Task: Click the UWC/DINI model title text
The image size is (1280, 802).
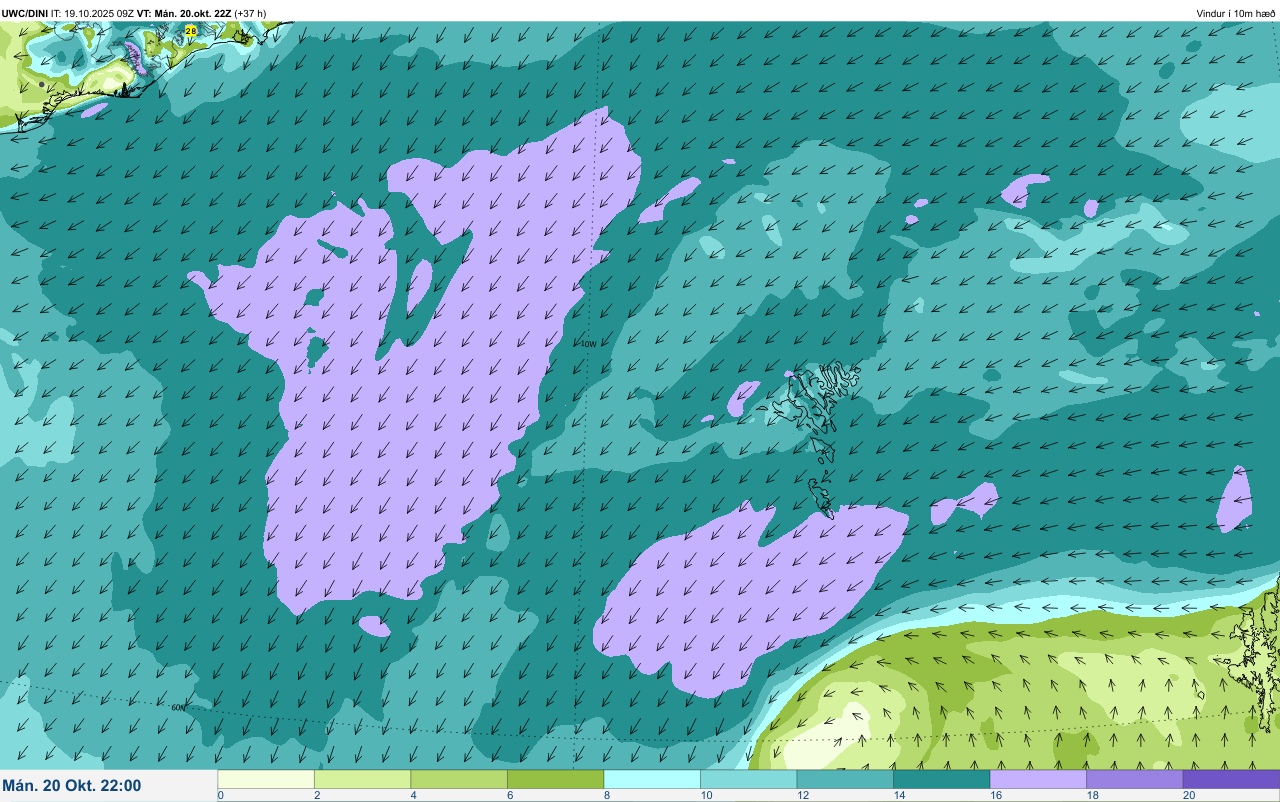Action: 24,13
